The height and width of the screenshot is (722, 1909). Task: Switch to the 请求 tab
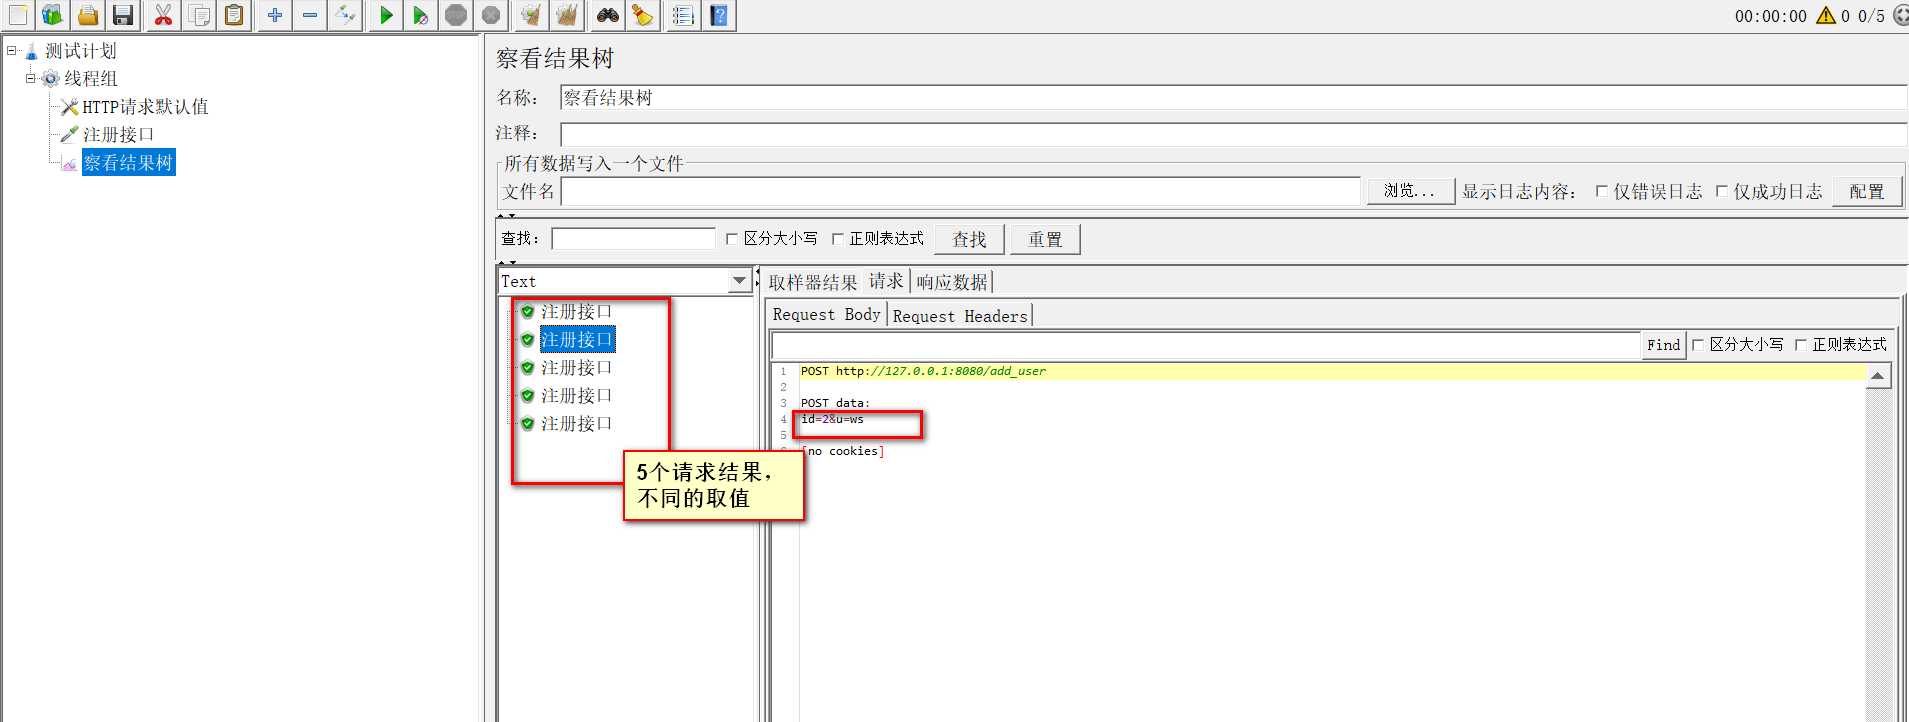click(x=886, y=281)
